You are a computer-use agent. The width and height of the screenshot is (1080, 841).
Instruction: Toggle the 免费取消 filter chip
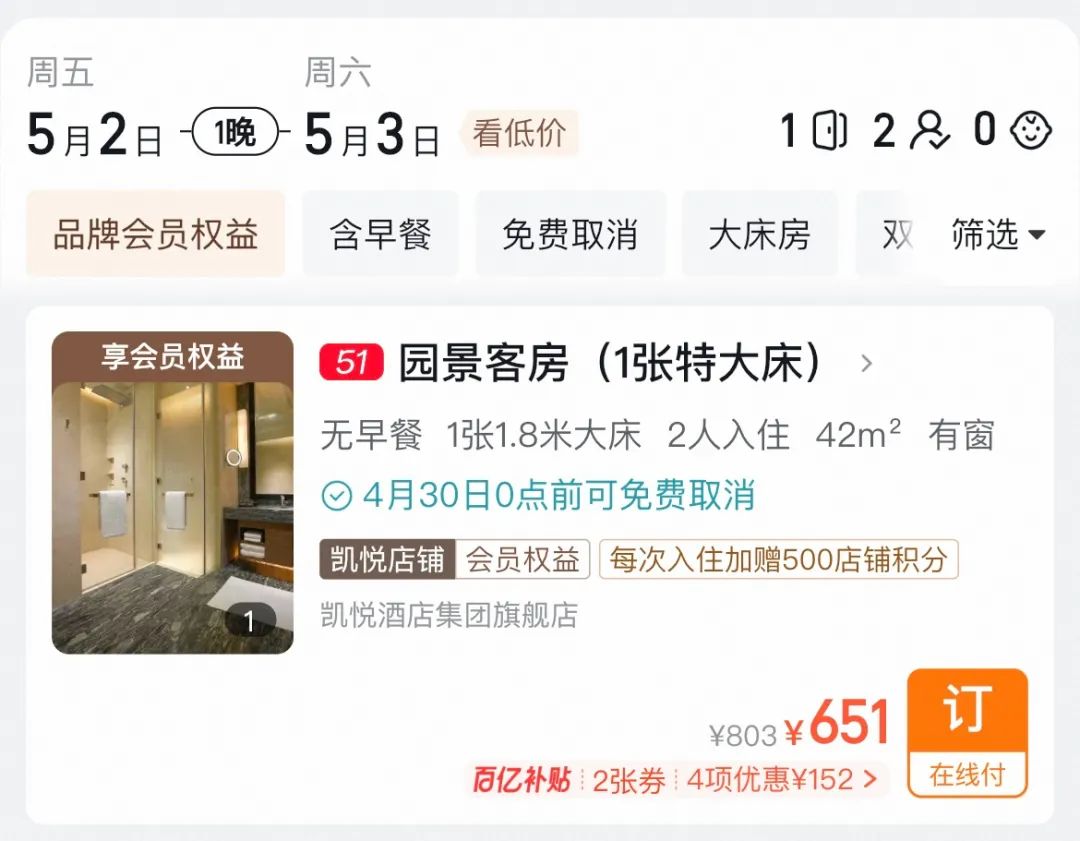coord(570,234)
